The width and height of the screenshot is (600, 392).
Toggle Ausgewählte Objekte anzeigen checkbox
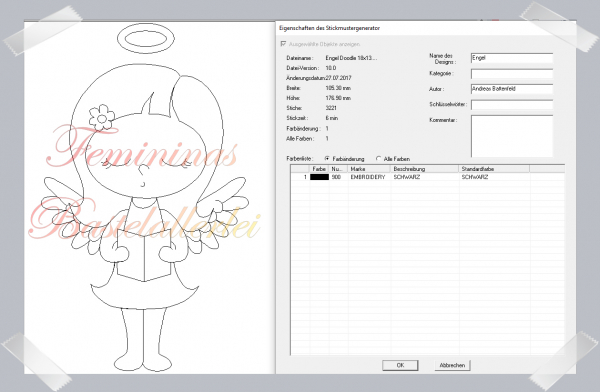coord(283,44)
